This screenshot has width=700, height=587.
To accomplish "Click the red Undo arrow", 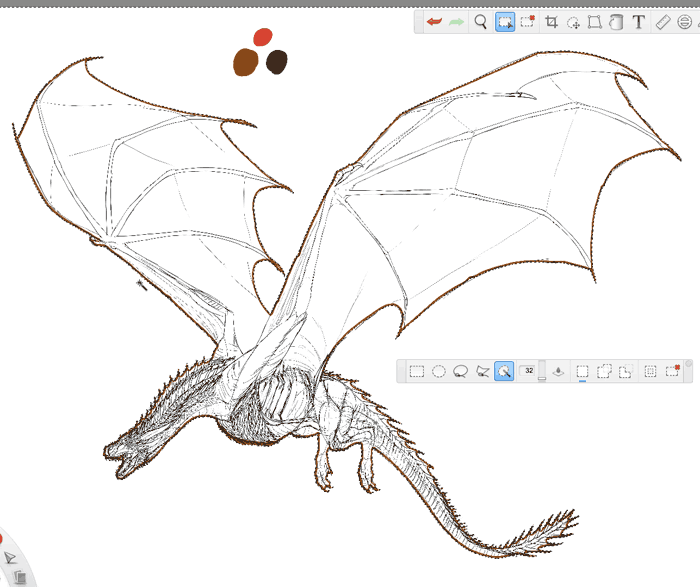I will [434, 21].
